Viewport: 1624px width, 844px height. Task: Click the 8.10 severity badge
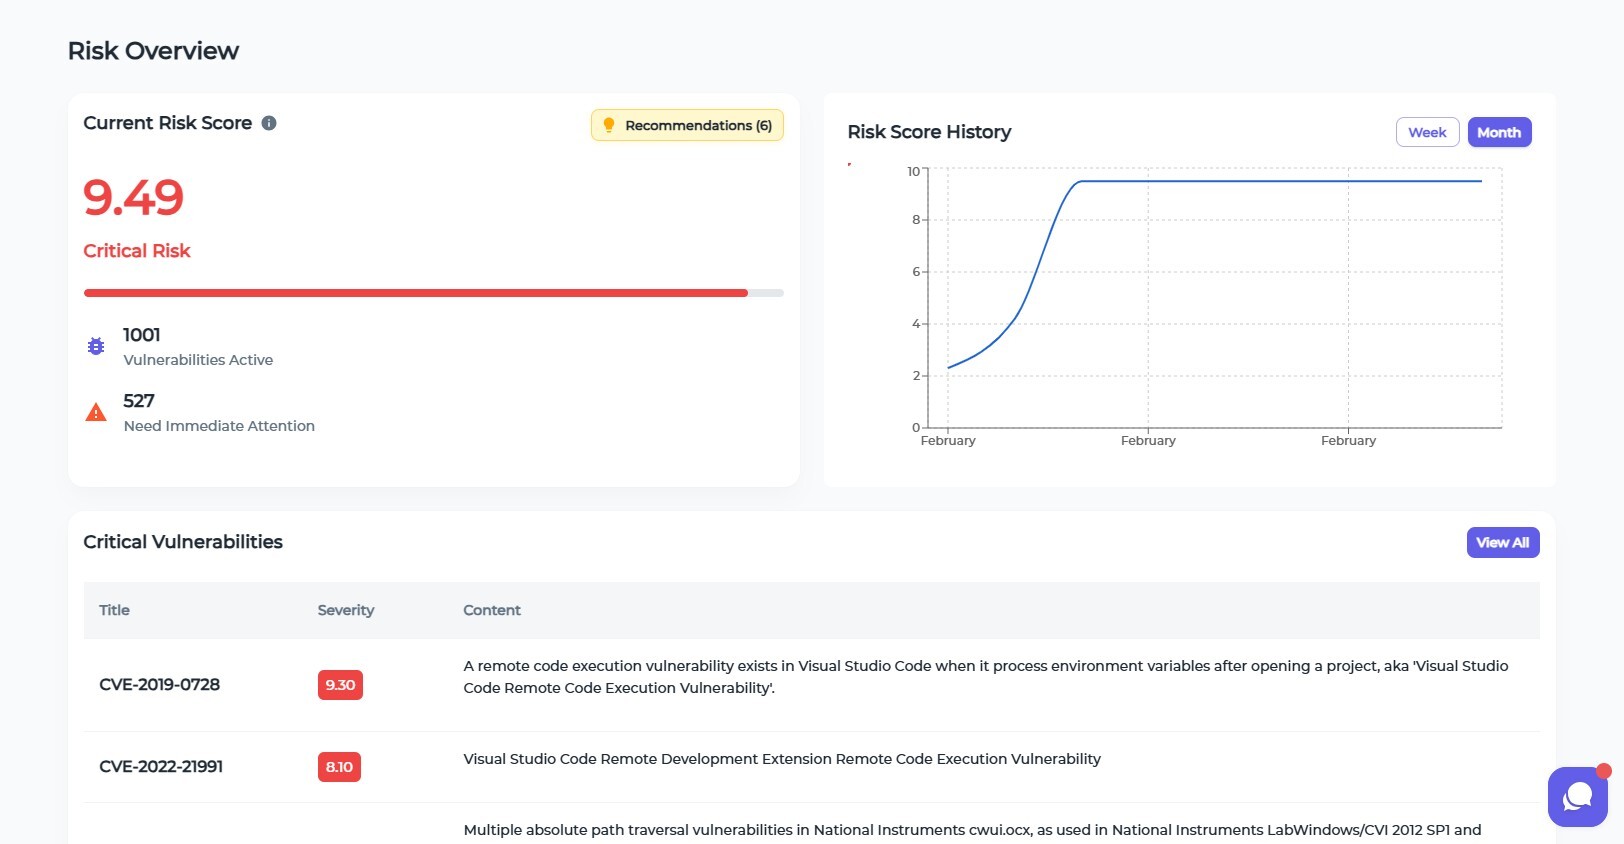[x=339, y=767]
